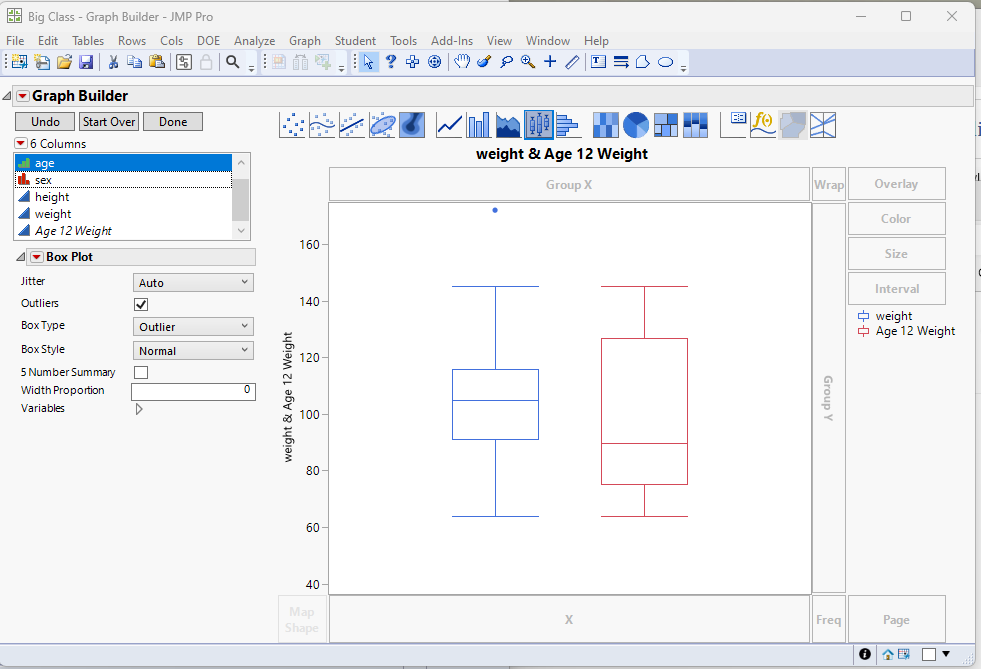Click the Width Proportion input field
This screenshot has height=669, width=981.
193,391
